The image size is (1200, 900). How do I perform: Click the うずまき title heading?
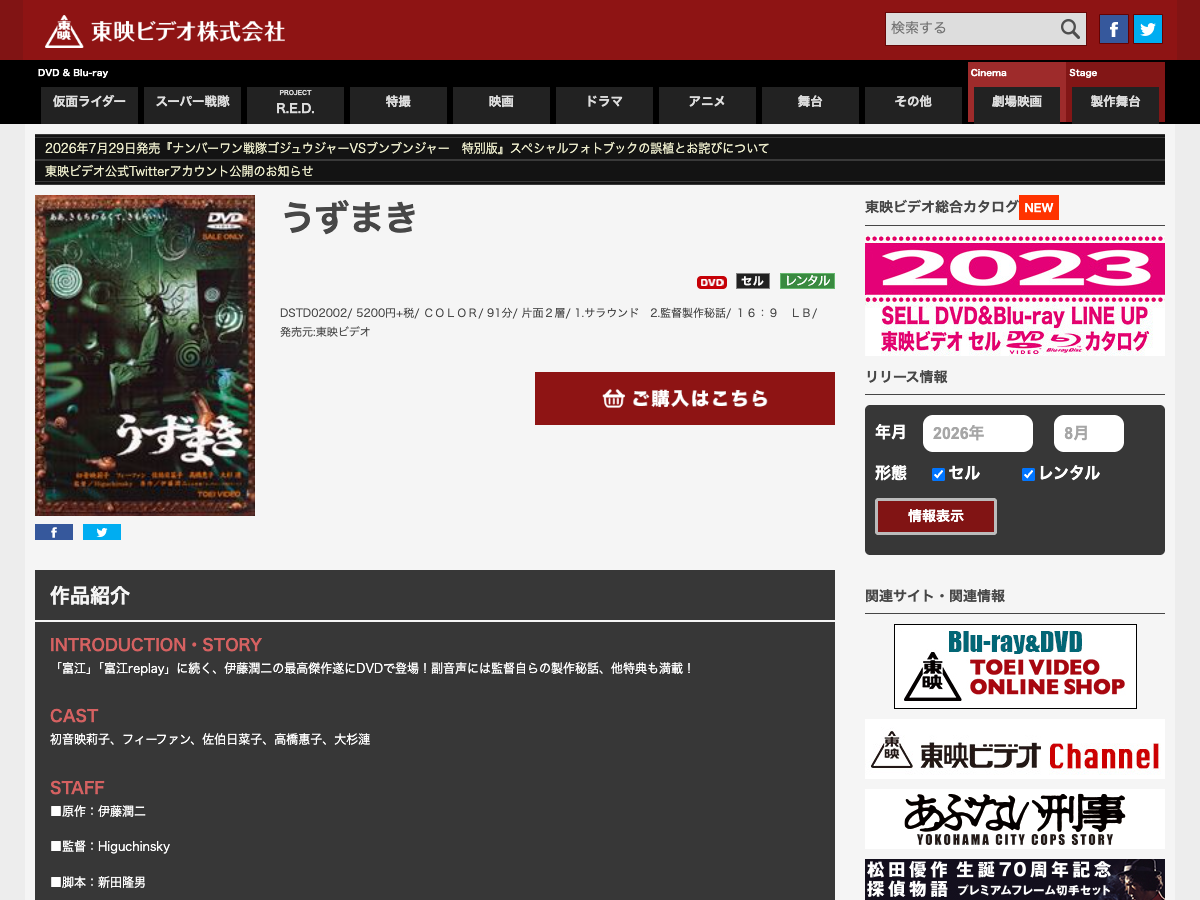[349, 217]
